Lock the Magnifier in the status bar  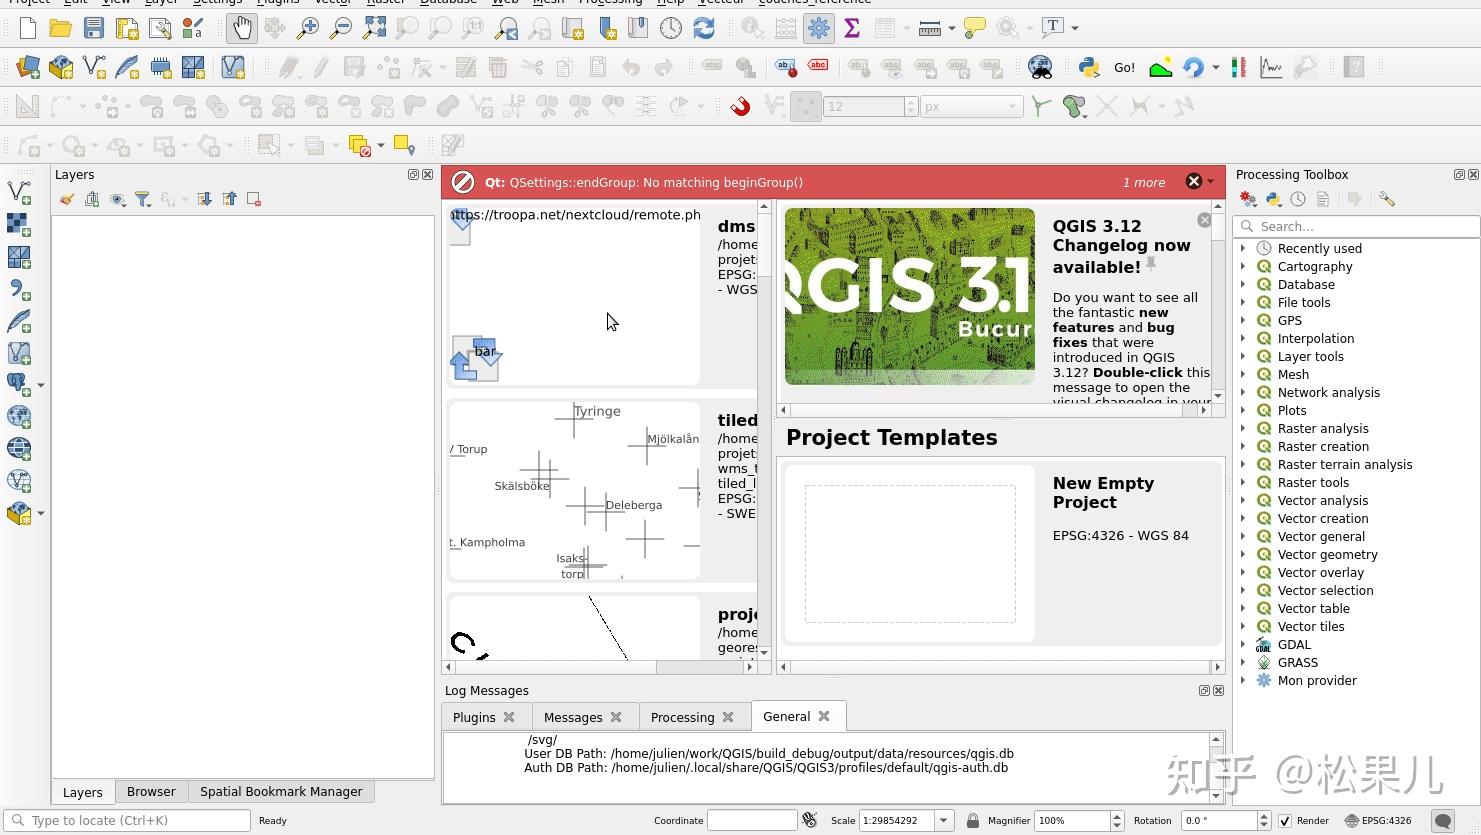pos(972,820)
